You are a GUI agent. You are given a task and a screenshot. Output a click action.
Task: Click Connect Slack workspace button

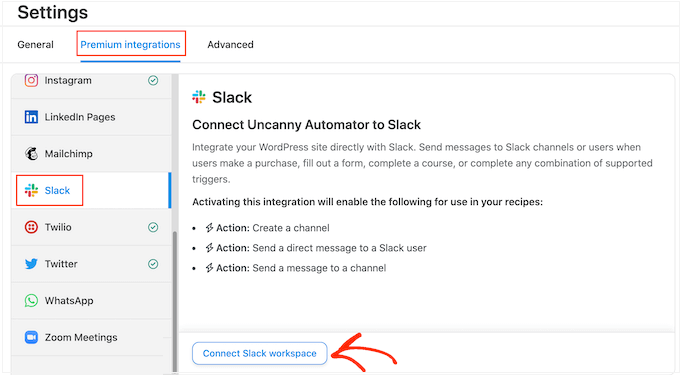click(x=259, y=353)
